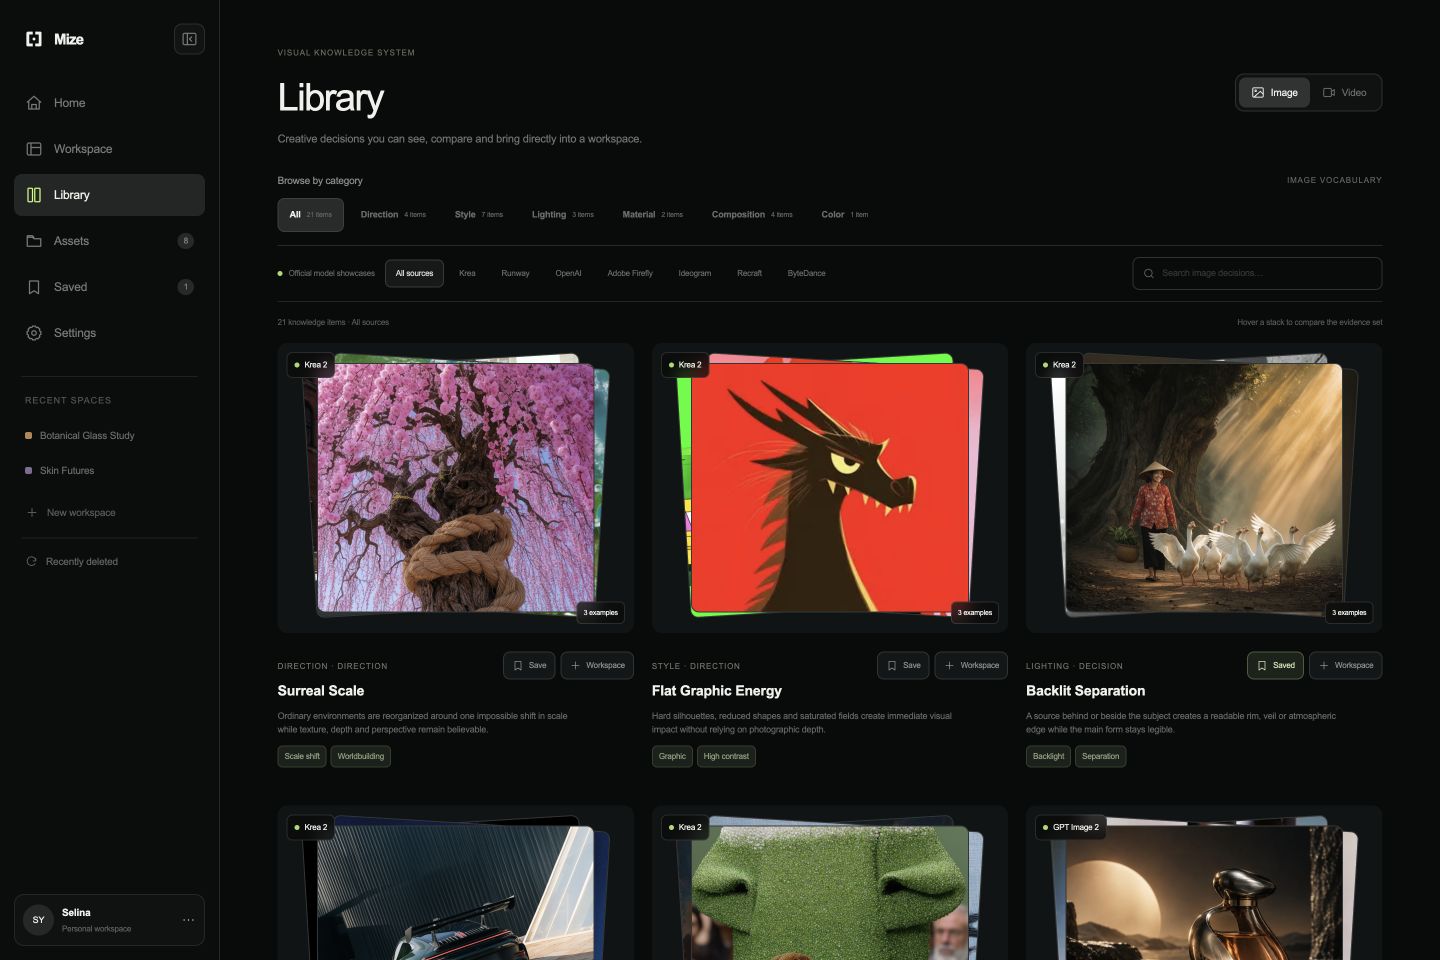Add Surreal Scale to Workspace
The image size is (1440, 960).
[597, 666]
